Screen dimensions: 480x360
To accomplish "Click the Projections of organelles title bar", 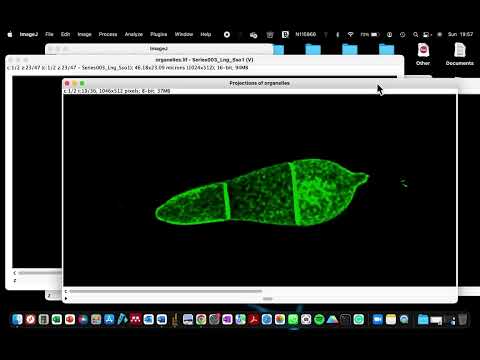I will coord(260,83).
